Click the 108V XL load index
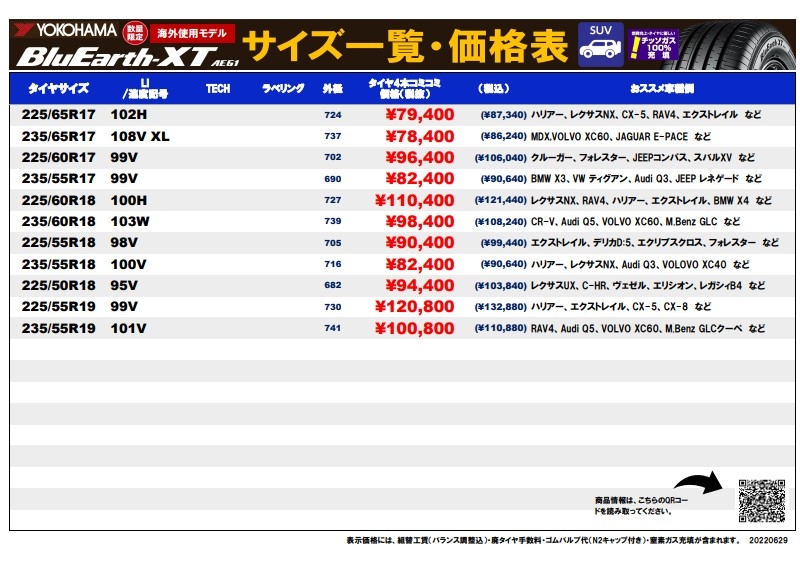Image resolution: width=800 pixels, height=564 pixels. [x=140, y=136]
